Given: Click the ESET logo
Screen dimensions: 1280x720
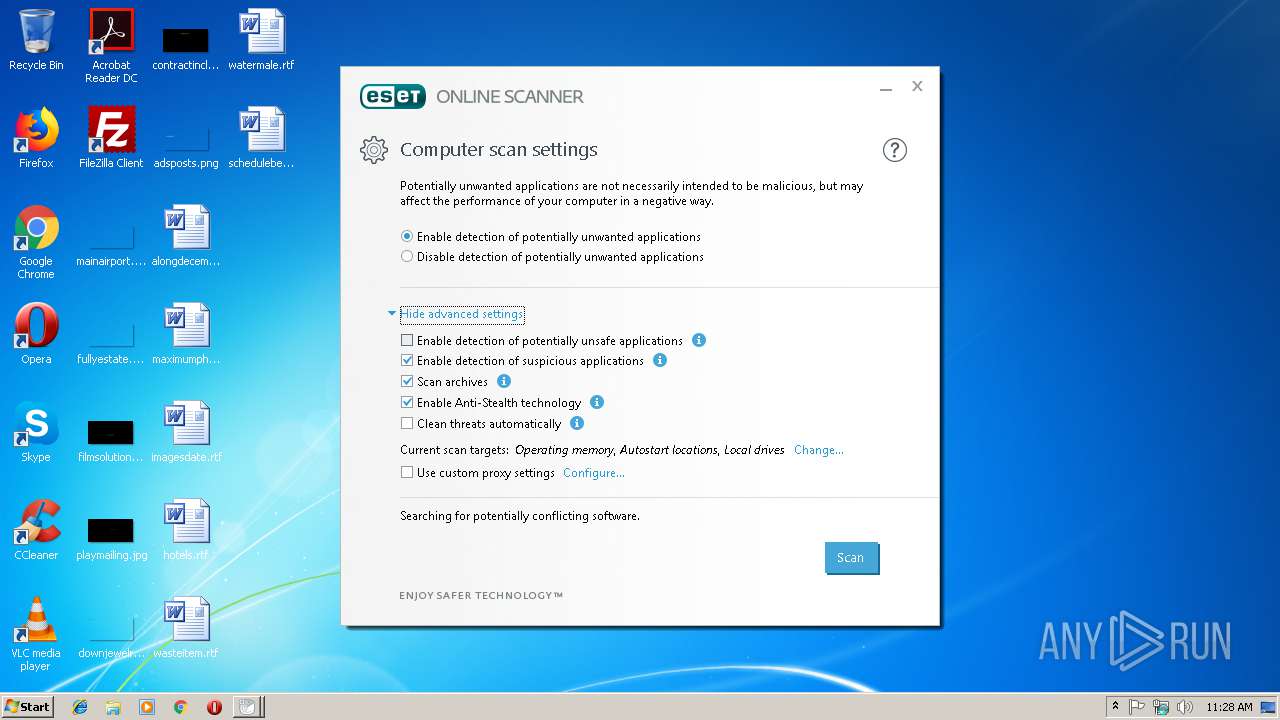Looking at the screenshot, I should (393, 96).
